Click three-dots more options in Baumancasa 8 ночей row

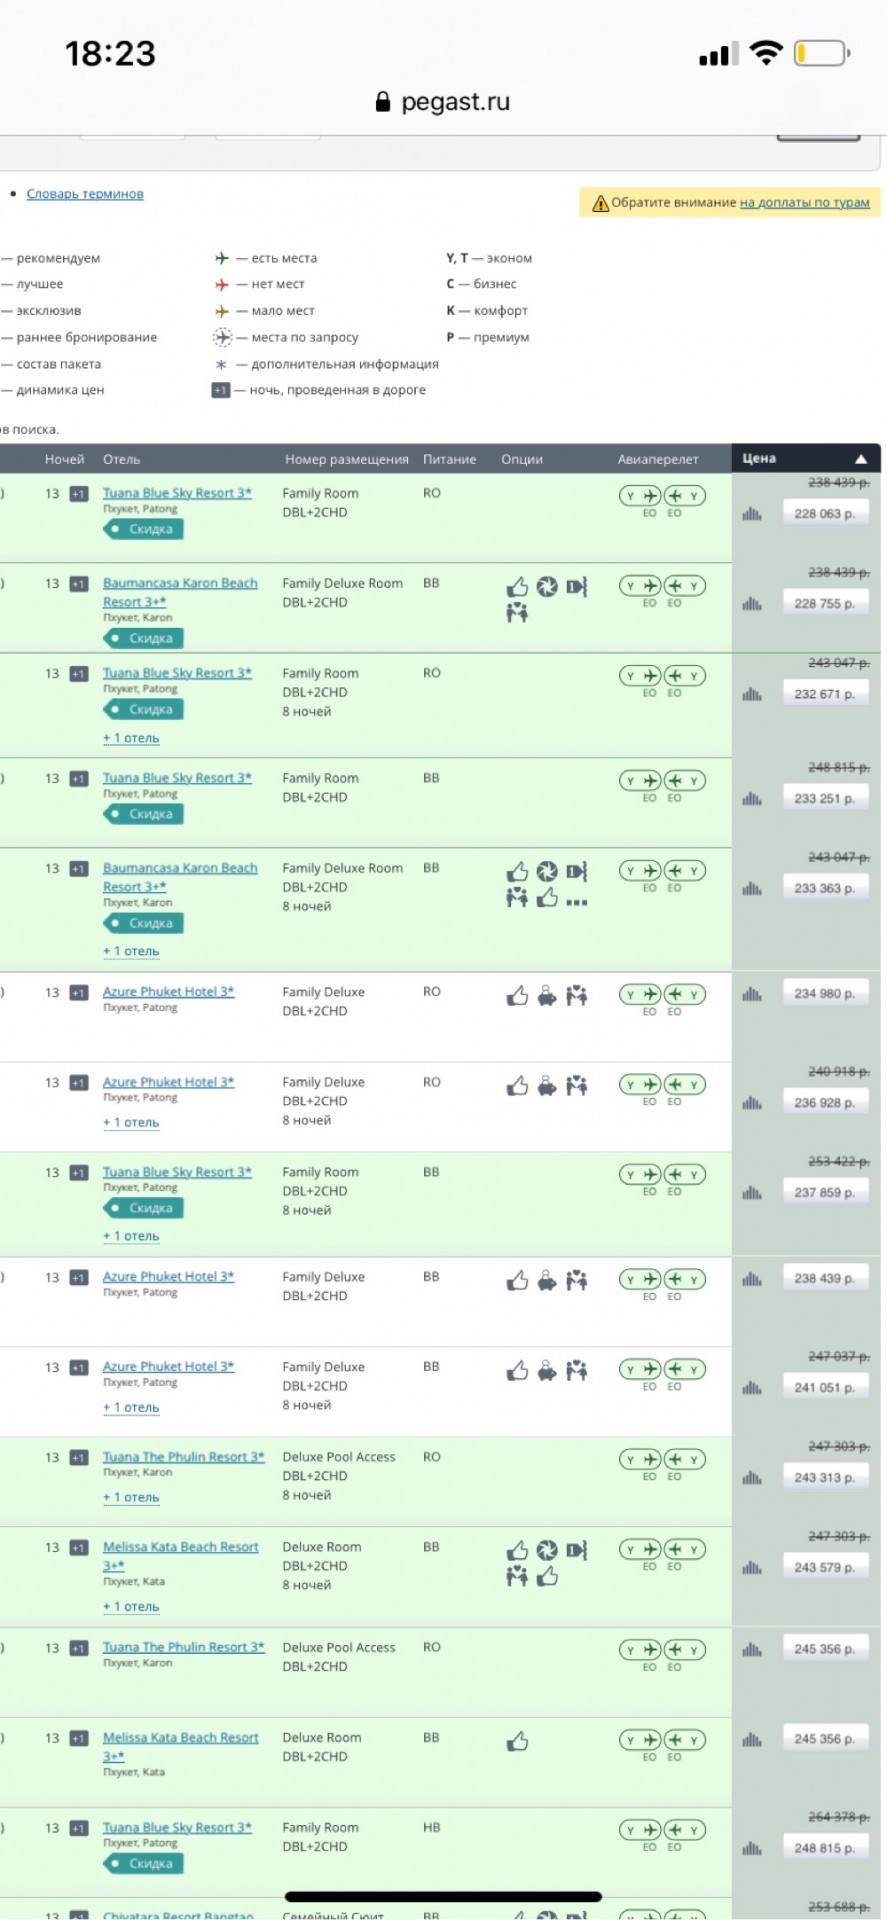click(576, 902)
